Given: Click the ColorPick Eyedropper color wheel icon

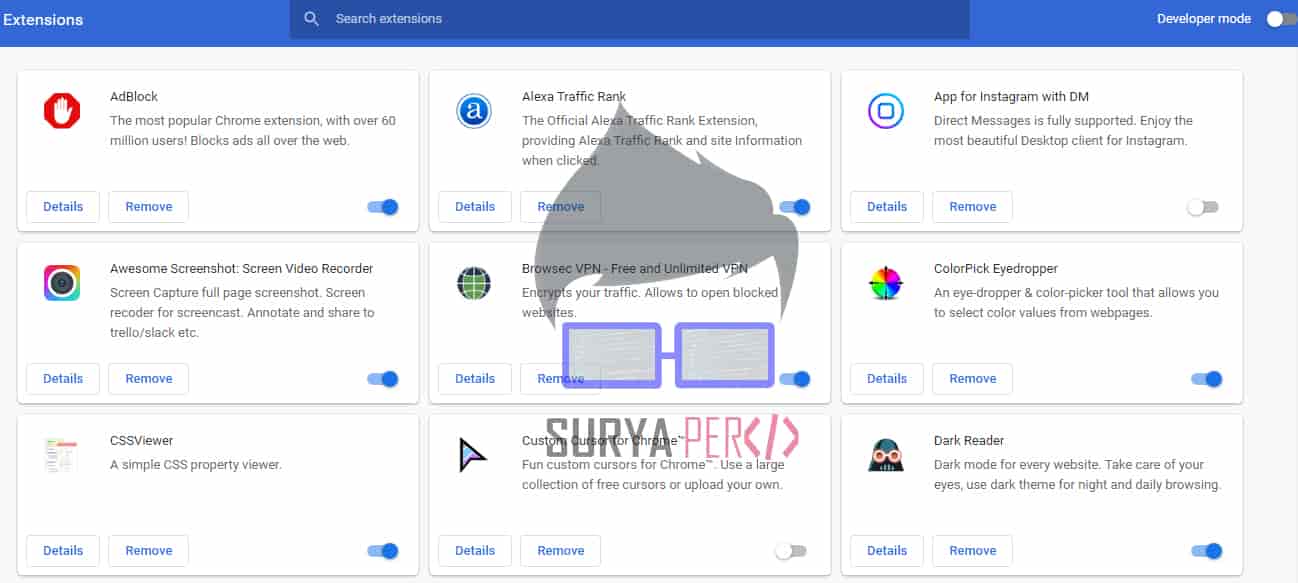Looking at the screenshot, I should point(886,283).
